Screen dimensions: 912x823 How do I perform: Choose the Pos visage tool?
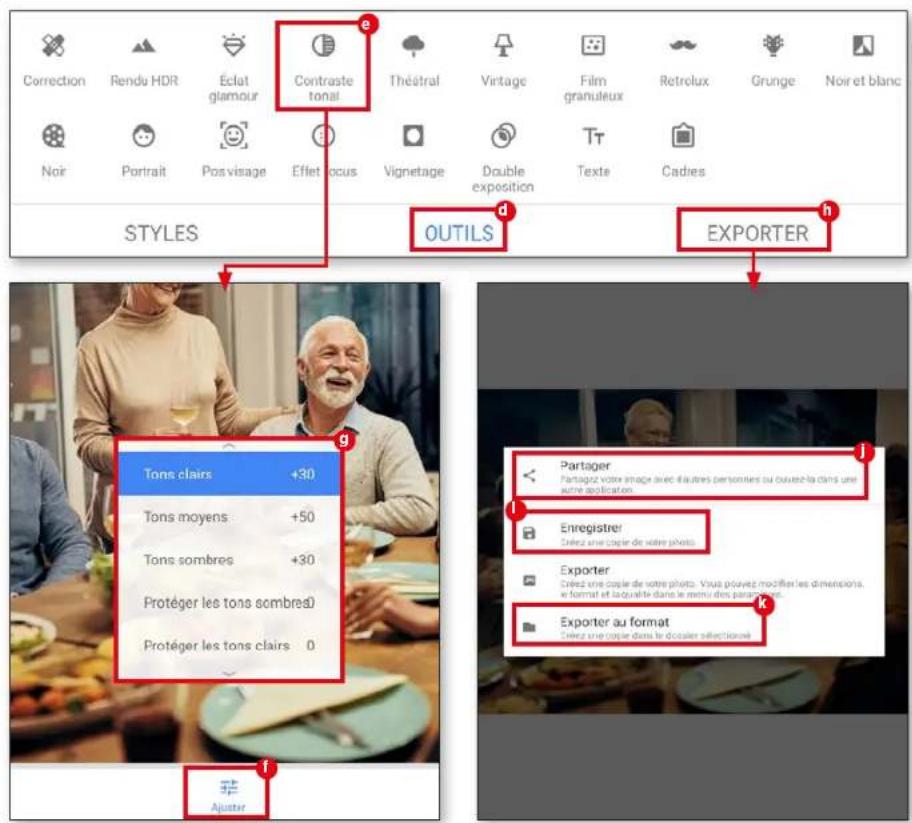click(234, 151)
